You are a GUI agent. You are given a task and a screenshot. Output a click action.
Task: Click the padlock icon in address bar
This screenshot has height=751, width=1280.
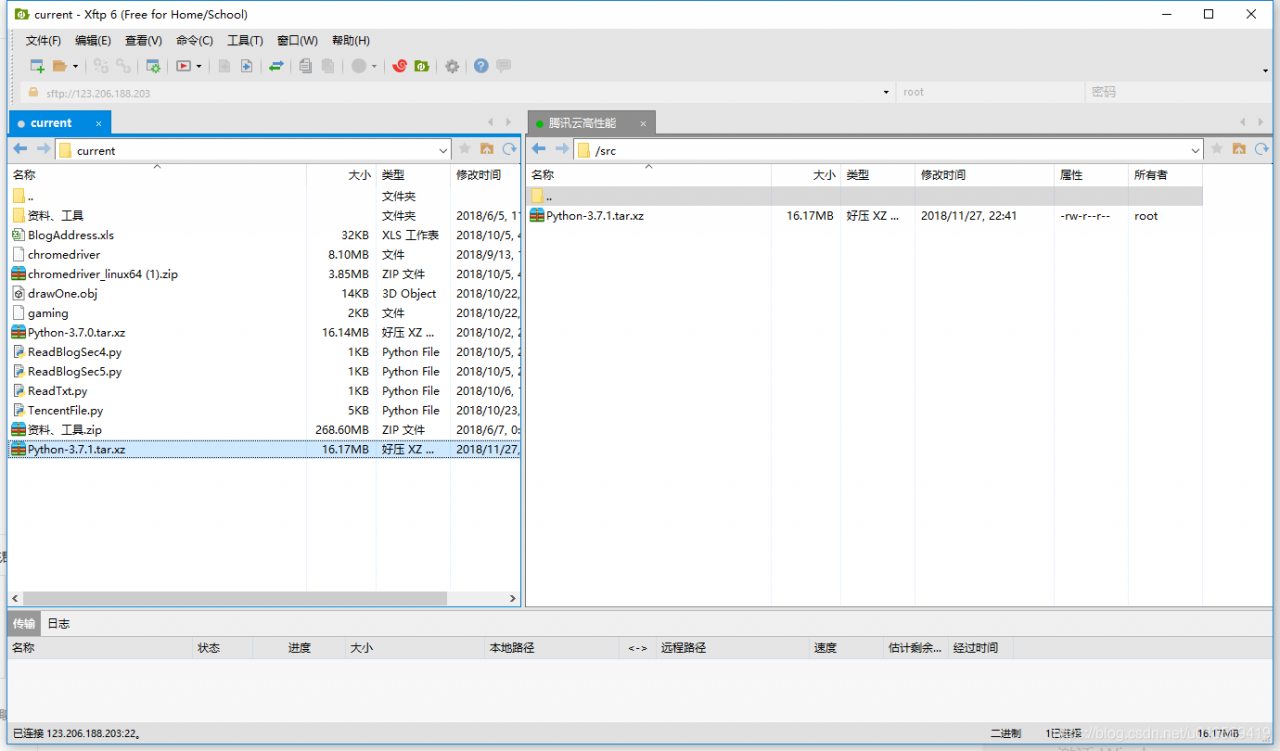(x=33, y=92)
